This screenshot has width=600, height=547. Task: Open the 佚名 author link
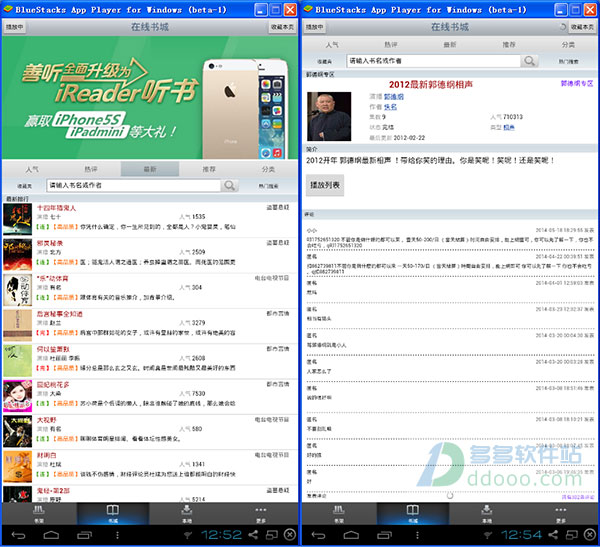[390, 107]
